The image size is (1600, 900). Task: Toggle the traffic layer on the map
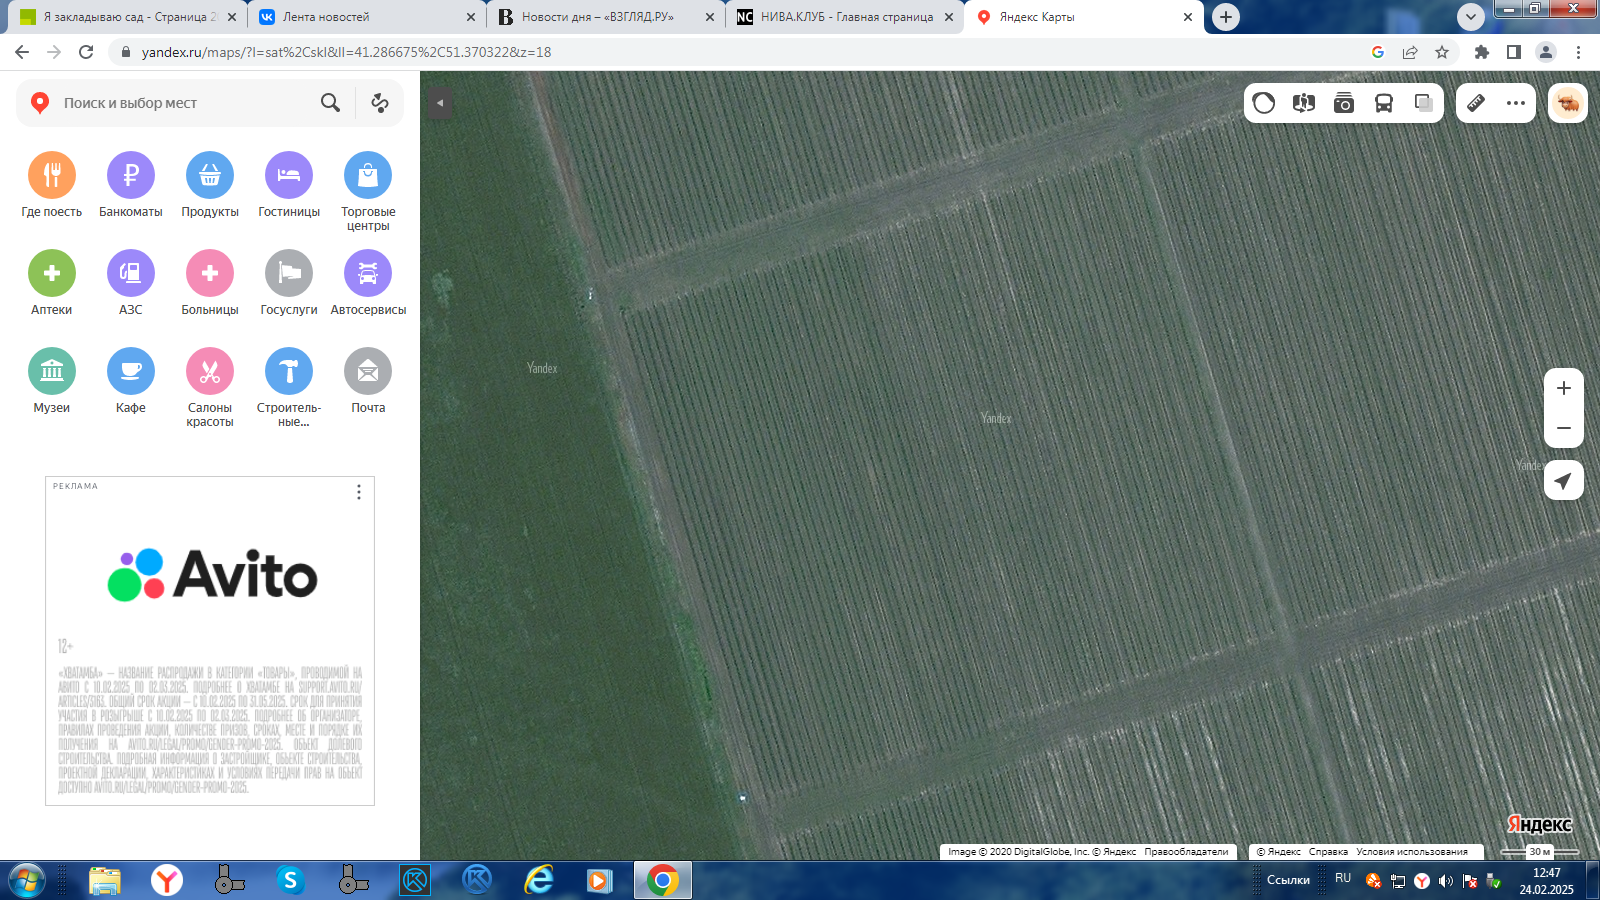coord(1264,103)
